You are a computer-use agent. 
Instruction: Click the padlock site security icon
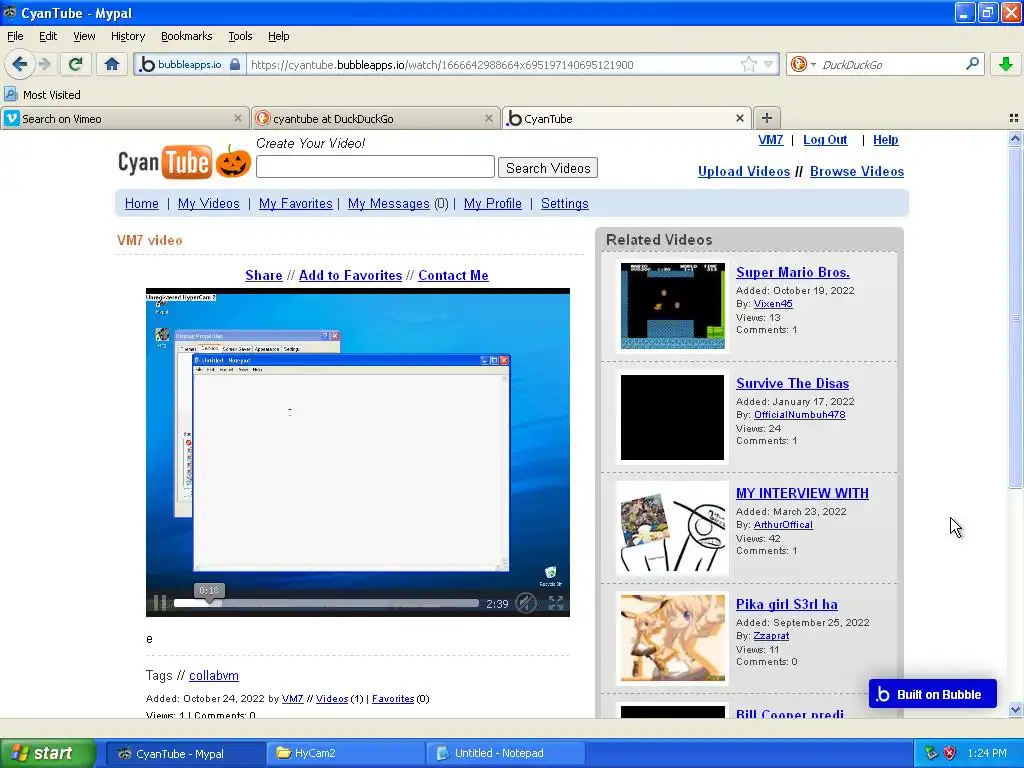coord(235,64)
